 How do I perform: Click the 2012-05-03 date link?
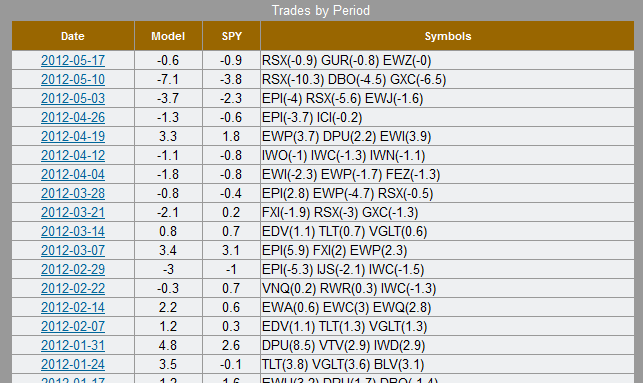coord(73,98)
